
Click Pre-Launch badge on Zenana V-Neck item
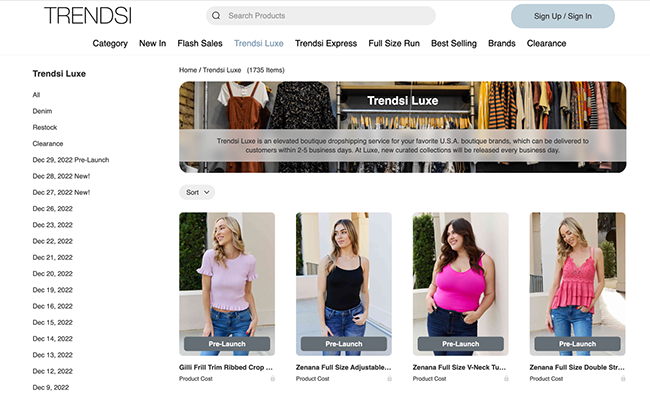(x=461, y=344)
